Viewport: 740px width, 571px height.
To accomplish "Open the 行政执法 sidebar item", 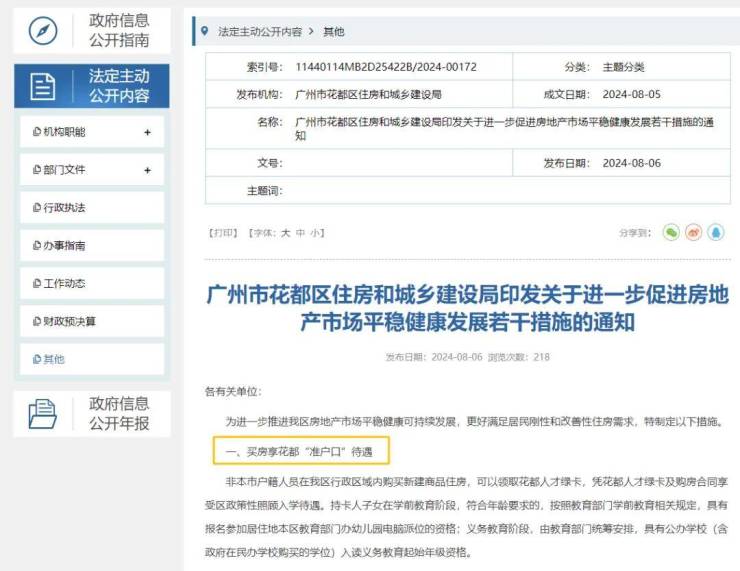I will click(92, 208).
